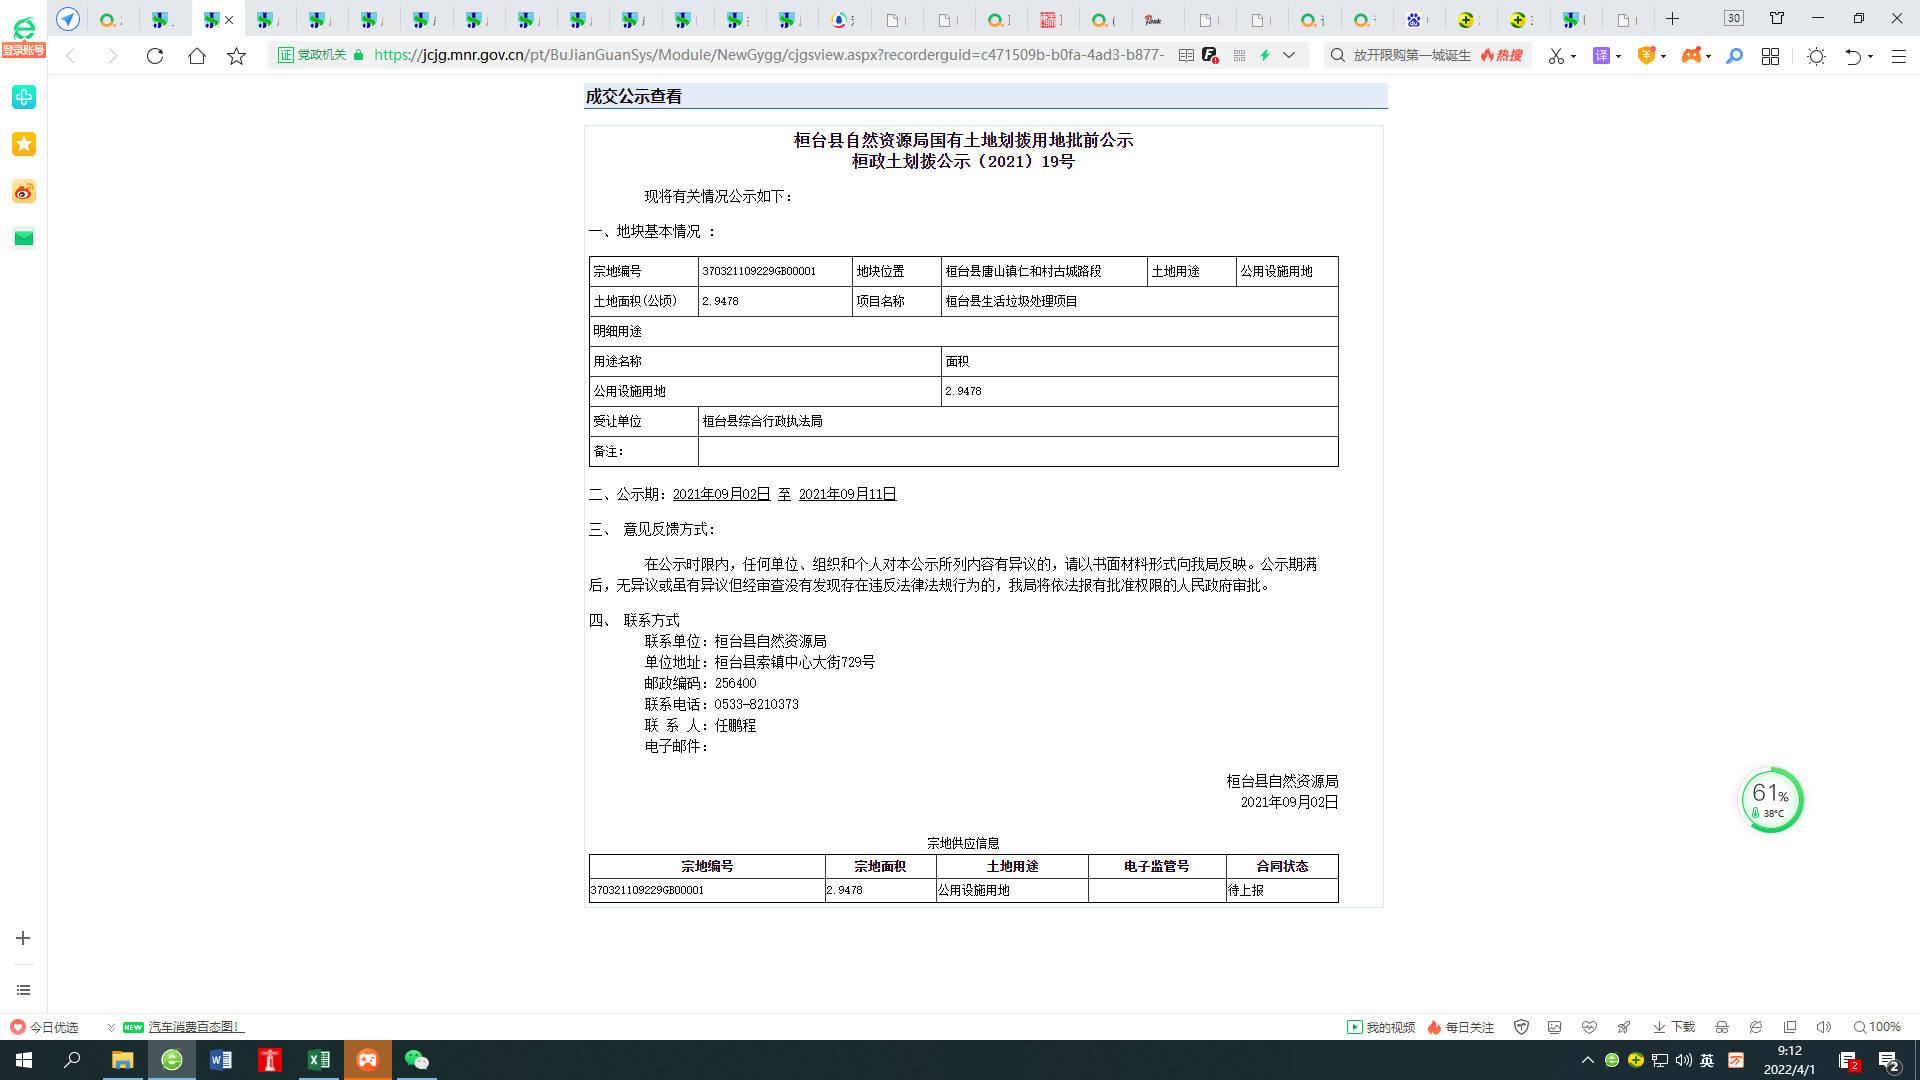The image size is (1920, 1080).
Task: Click the rocket accelerator icon
Action: click(x=1624, y=1027)
